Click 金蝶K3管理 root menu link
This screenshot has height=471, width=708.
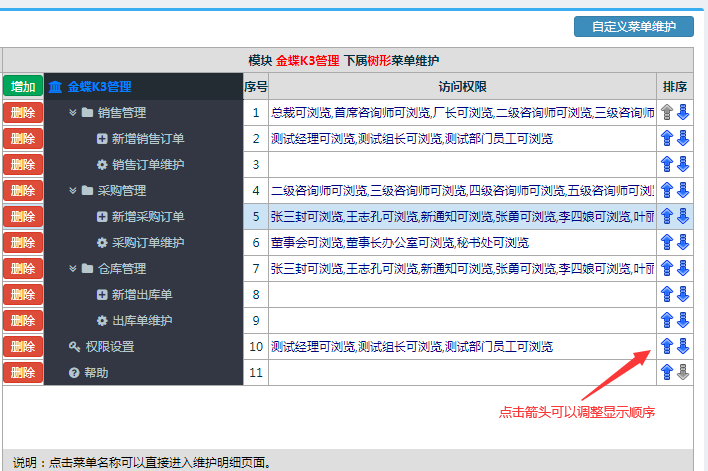[x=99, y=87]
